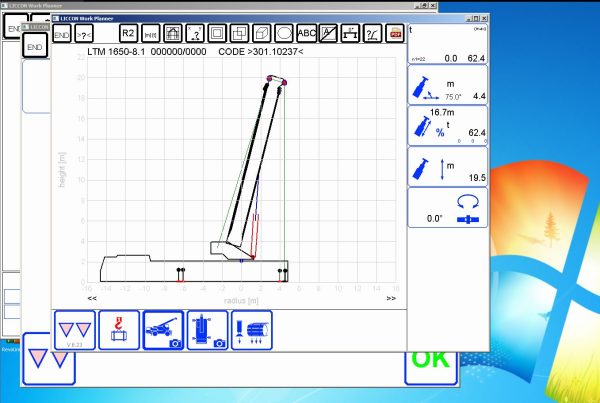
Task: Open the boom radius panel showing 4.4
Action: tap(448, 85)
